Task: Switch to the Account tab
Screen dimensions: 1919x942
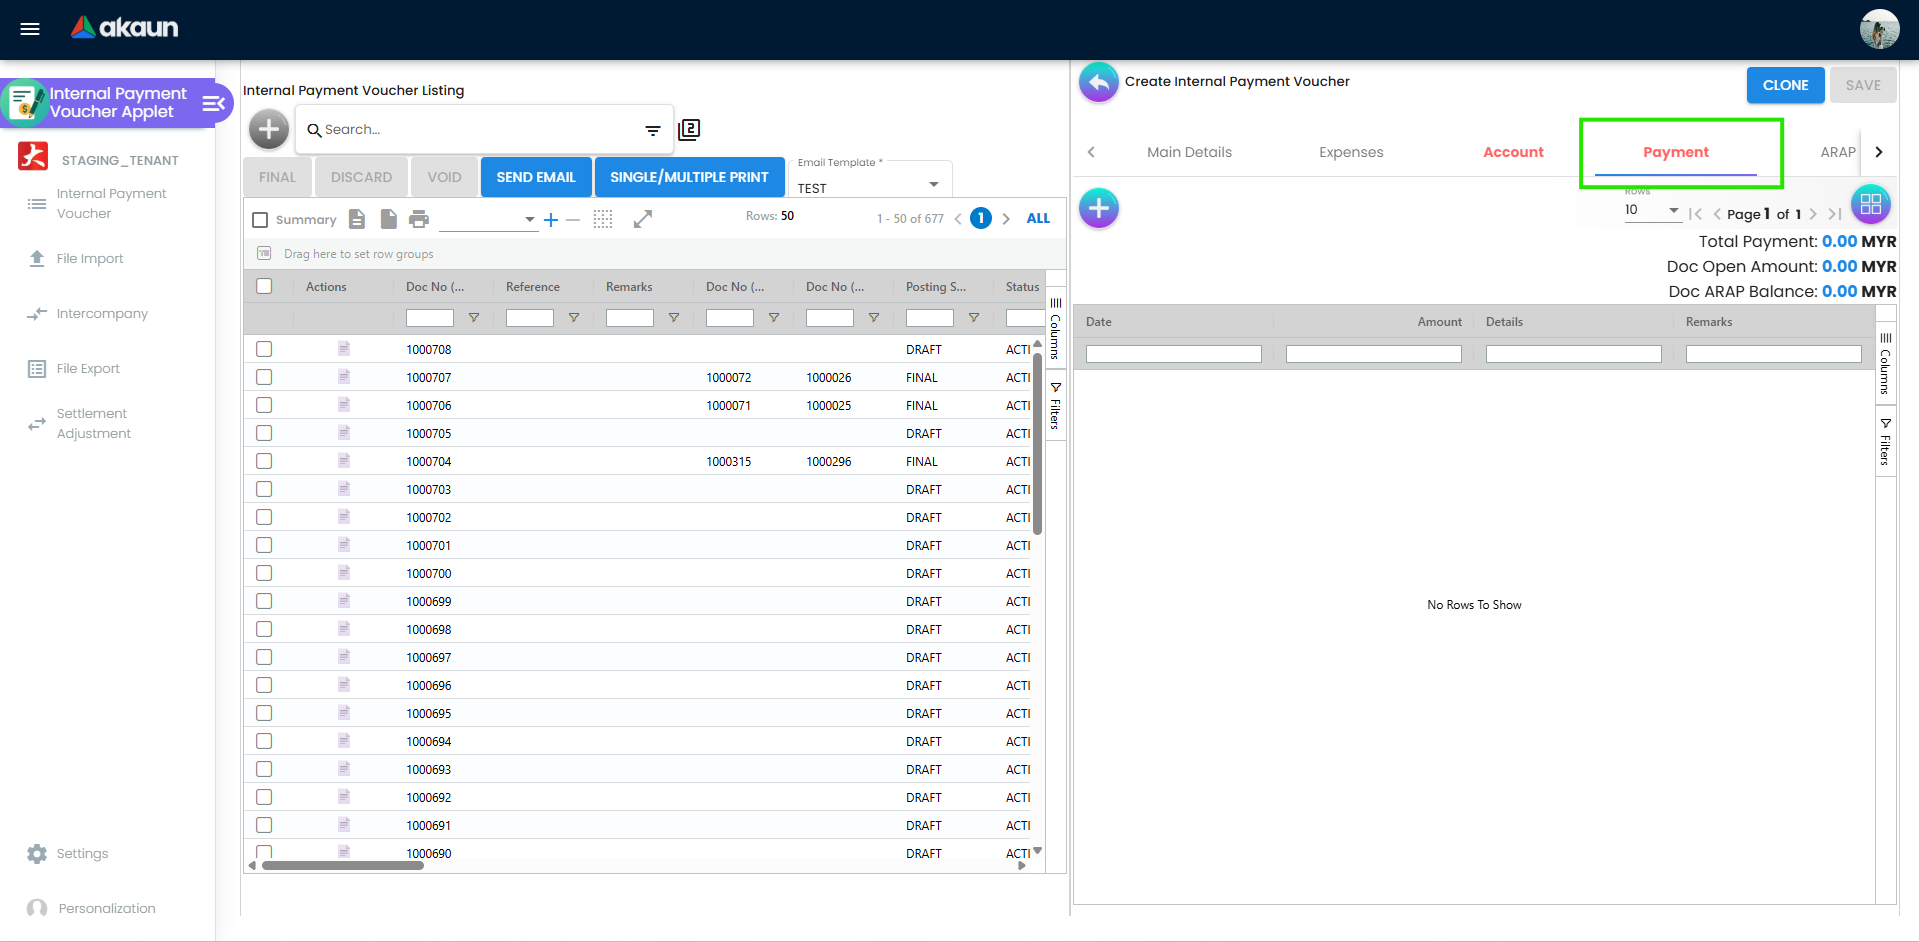Action: [1513, 152]
